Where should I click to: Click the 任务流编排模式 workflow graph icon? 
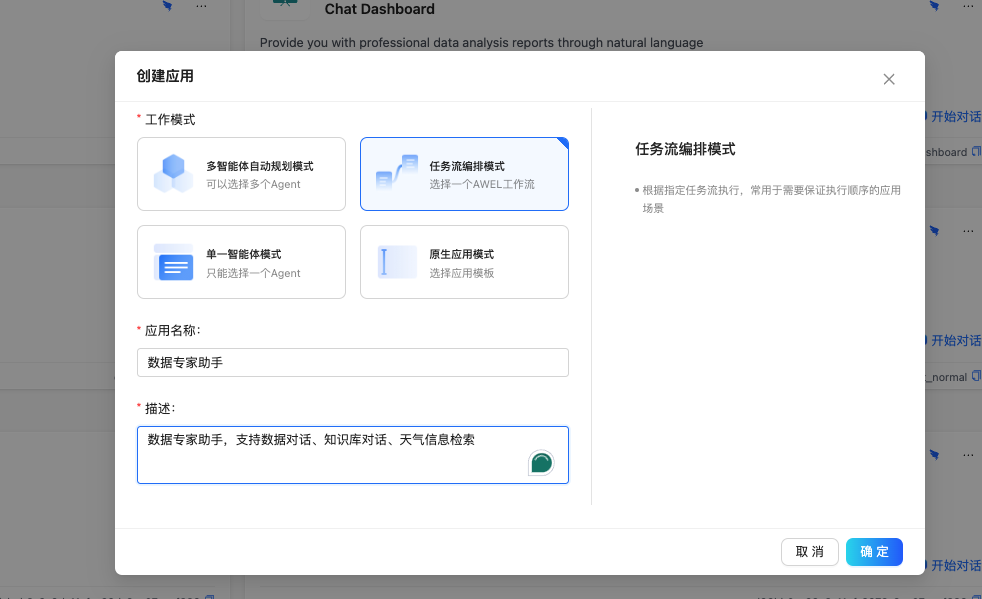396,173
